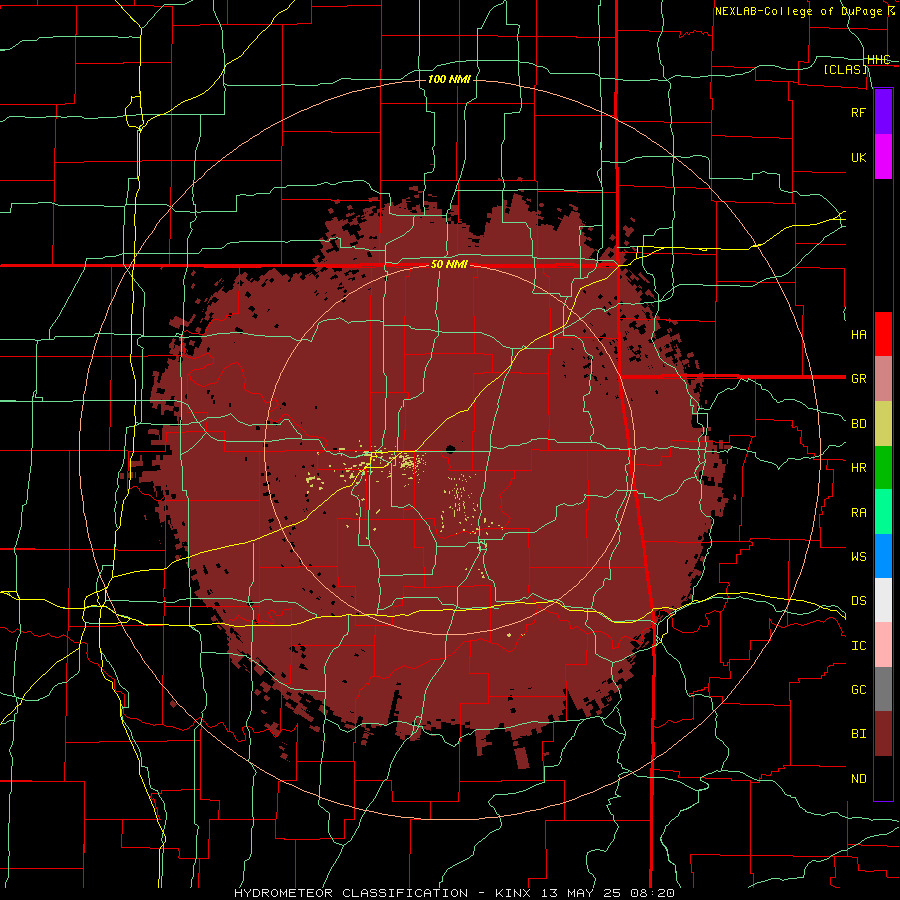Click the DS legend label
Screen dimensions: 900x900
click(x=859, y=601)
